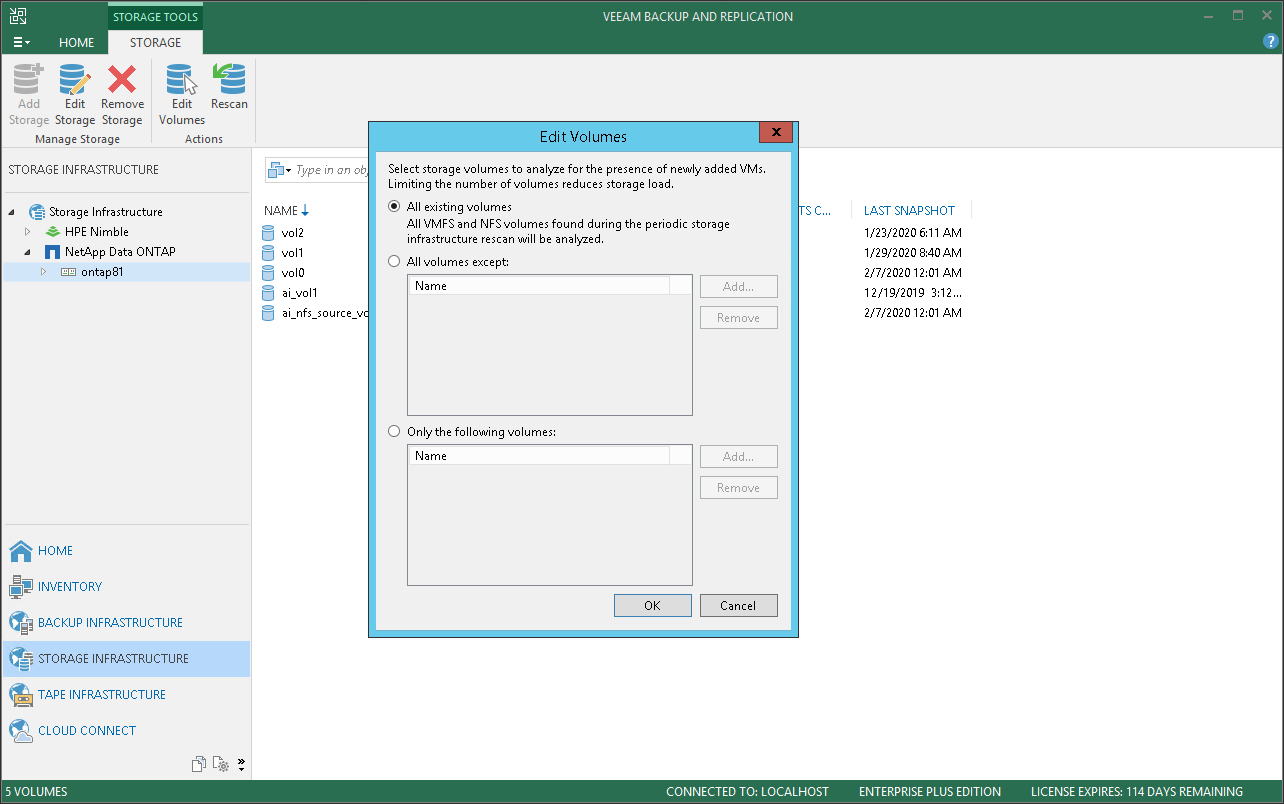The image size is (1284, 804).
Task: Click the Remove Storage red X icon
Action: [x=122, y=79]
